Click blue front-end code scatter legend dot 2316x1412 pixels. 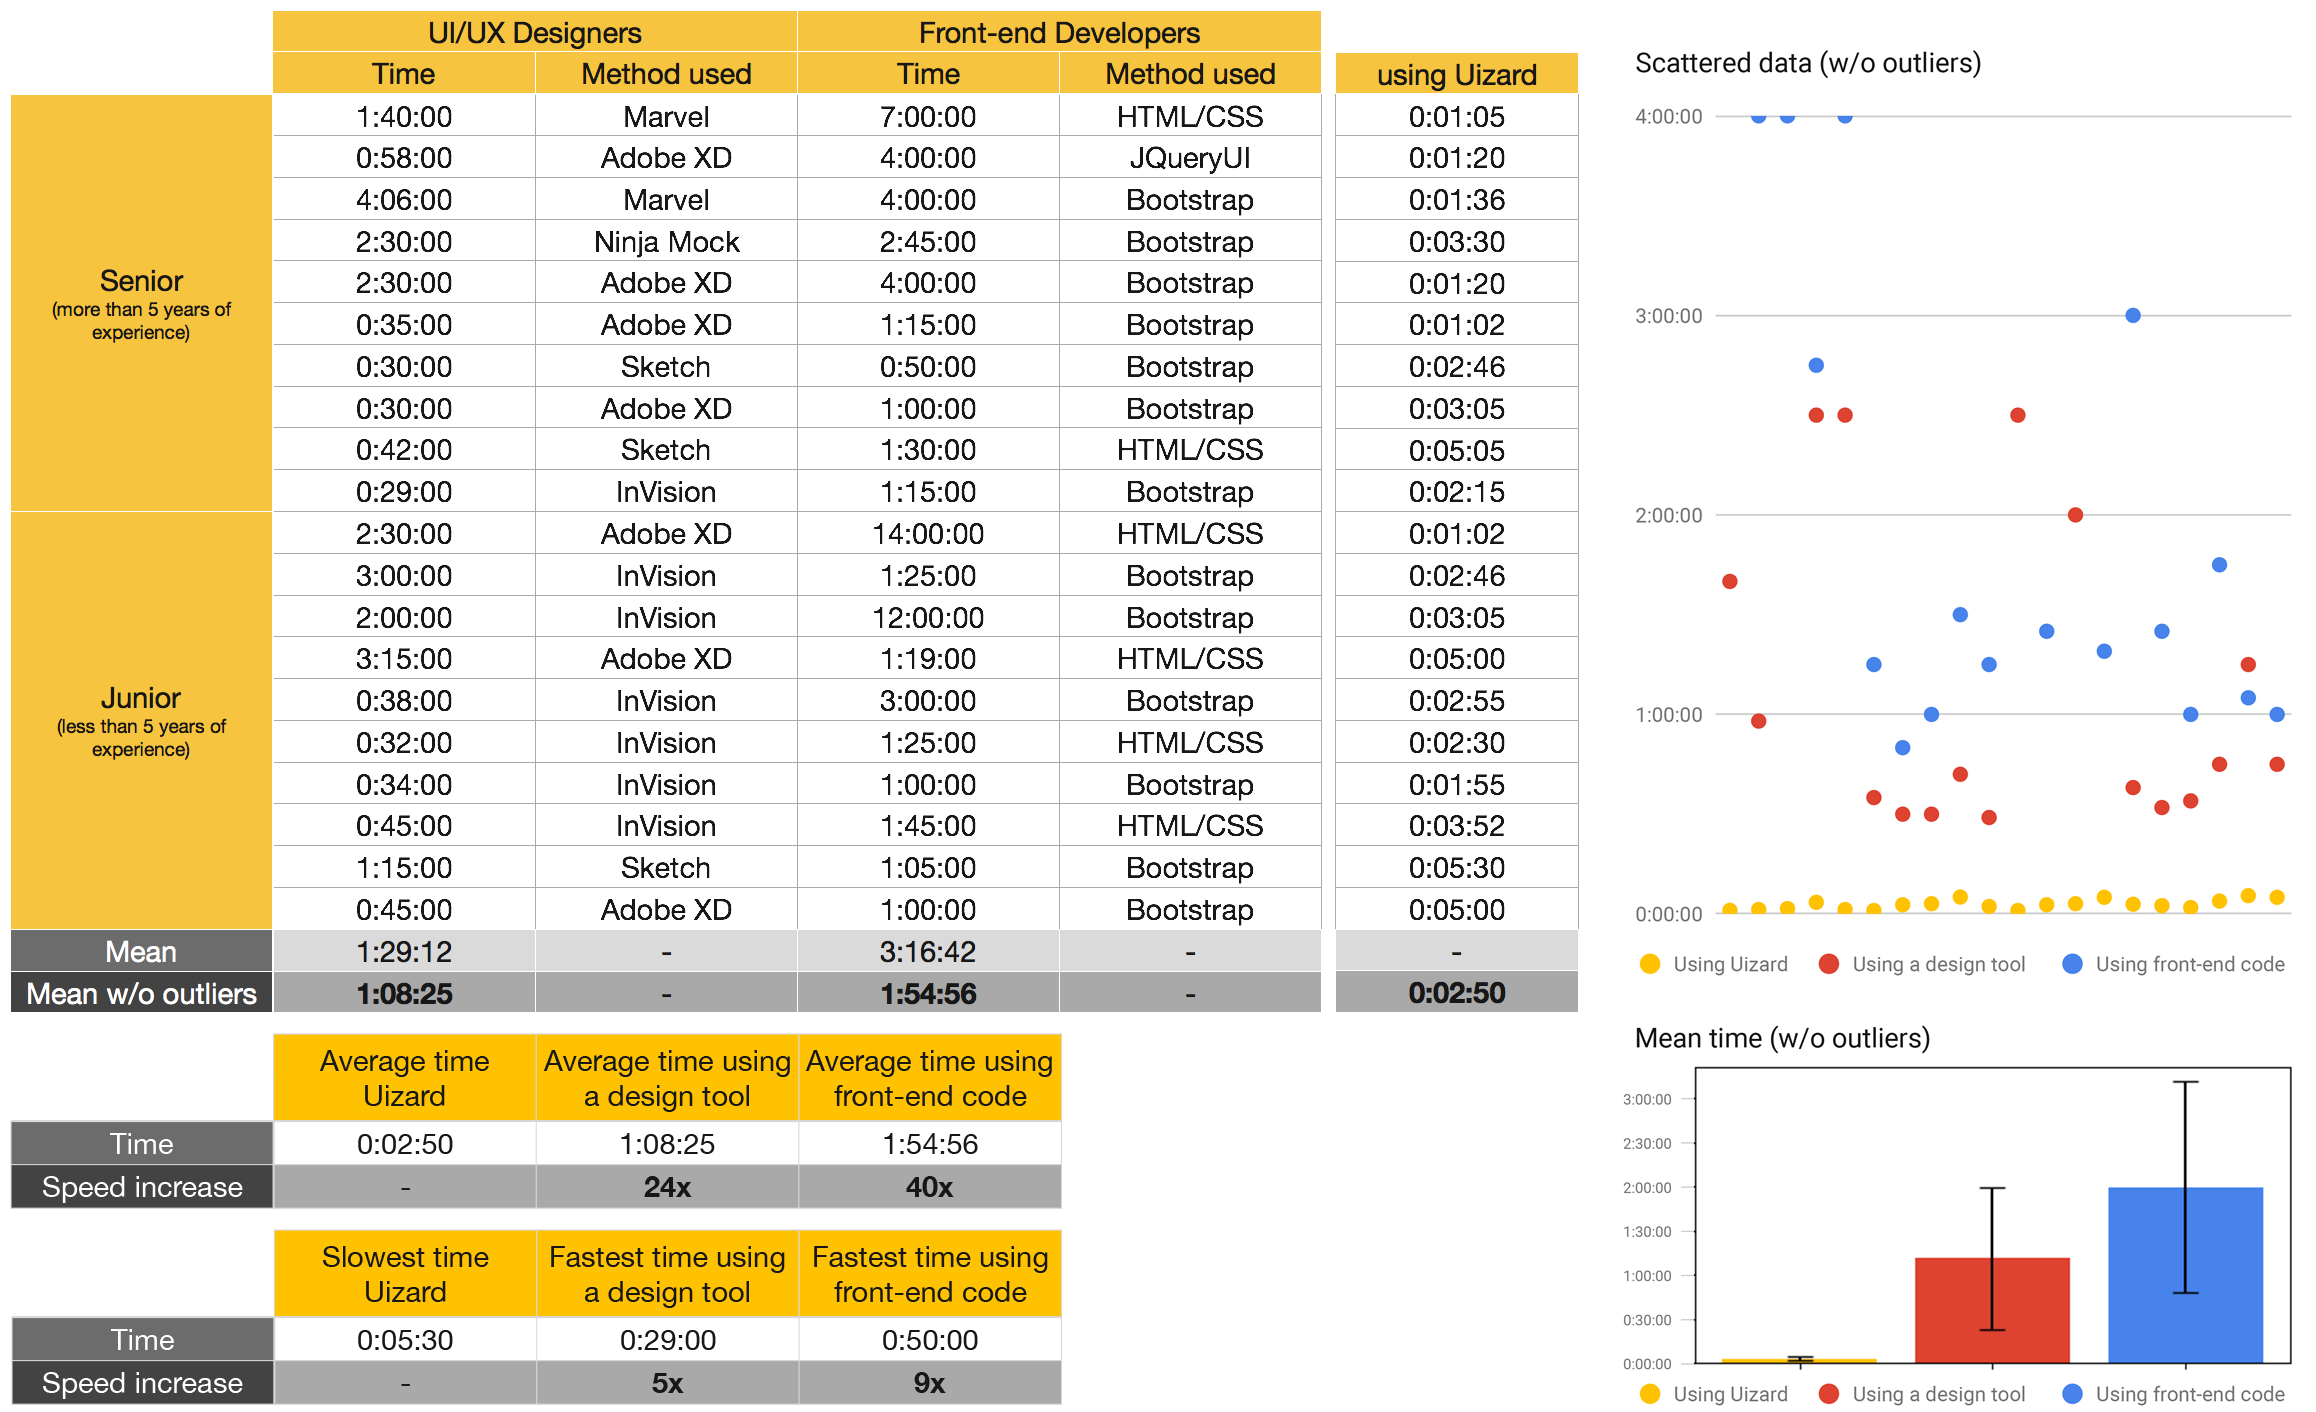pos(2072,964)
